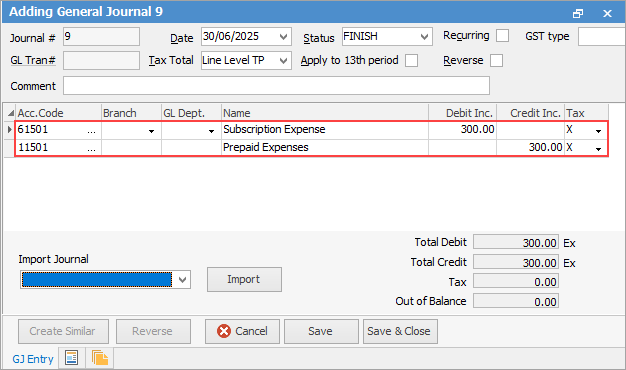Click the Import button
This screenshot has width=626, height=370.
244,279
